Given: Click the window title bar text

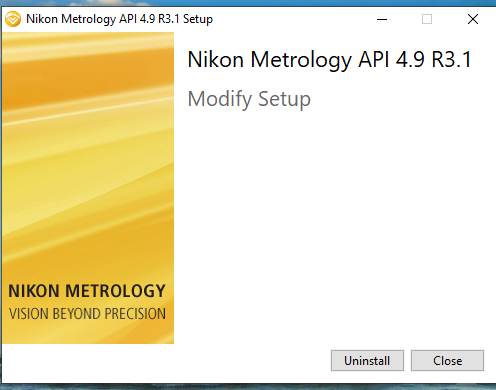Looking at the screenshot, I should coord(119,19).
